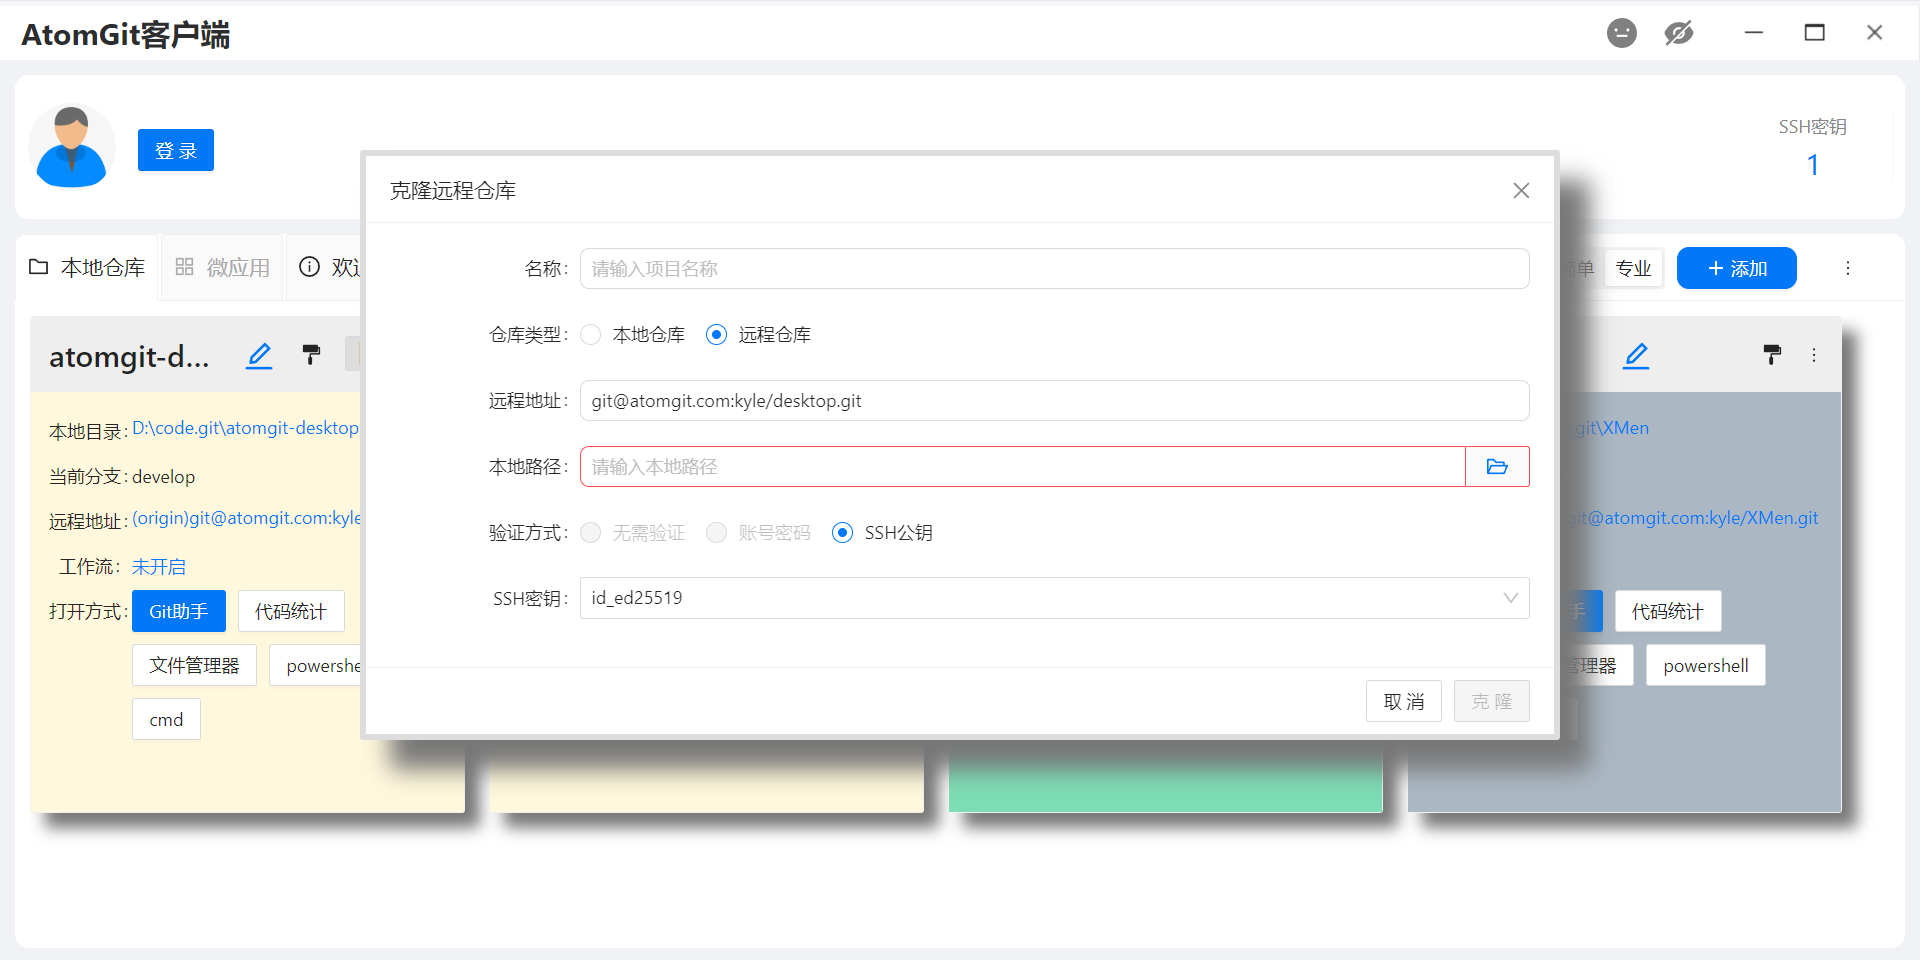
Task: Click the (origin)git@atomgit.com remote address link
Action: pyautogui.click(x=246, y=518)
